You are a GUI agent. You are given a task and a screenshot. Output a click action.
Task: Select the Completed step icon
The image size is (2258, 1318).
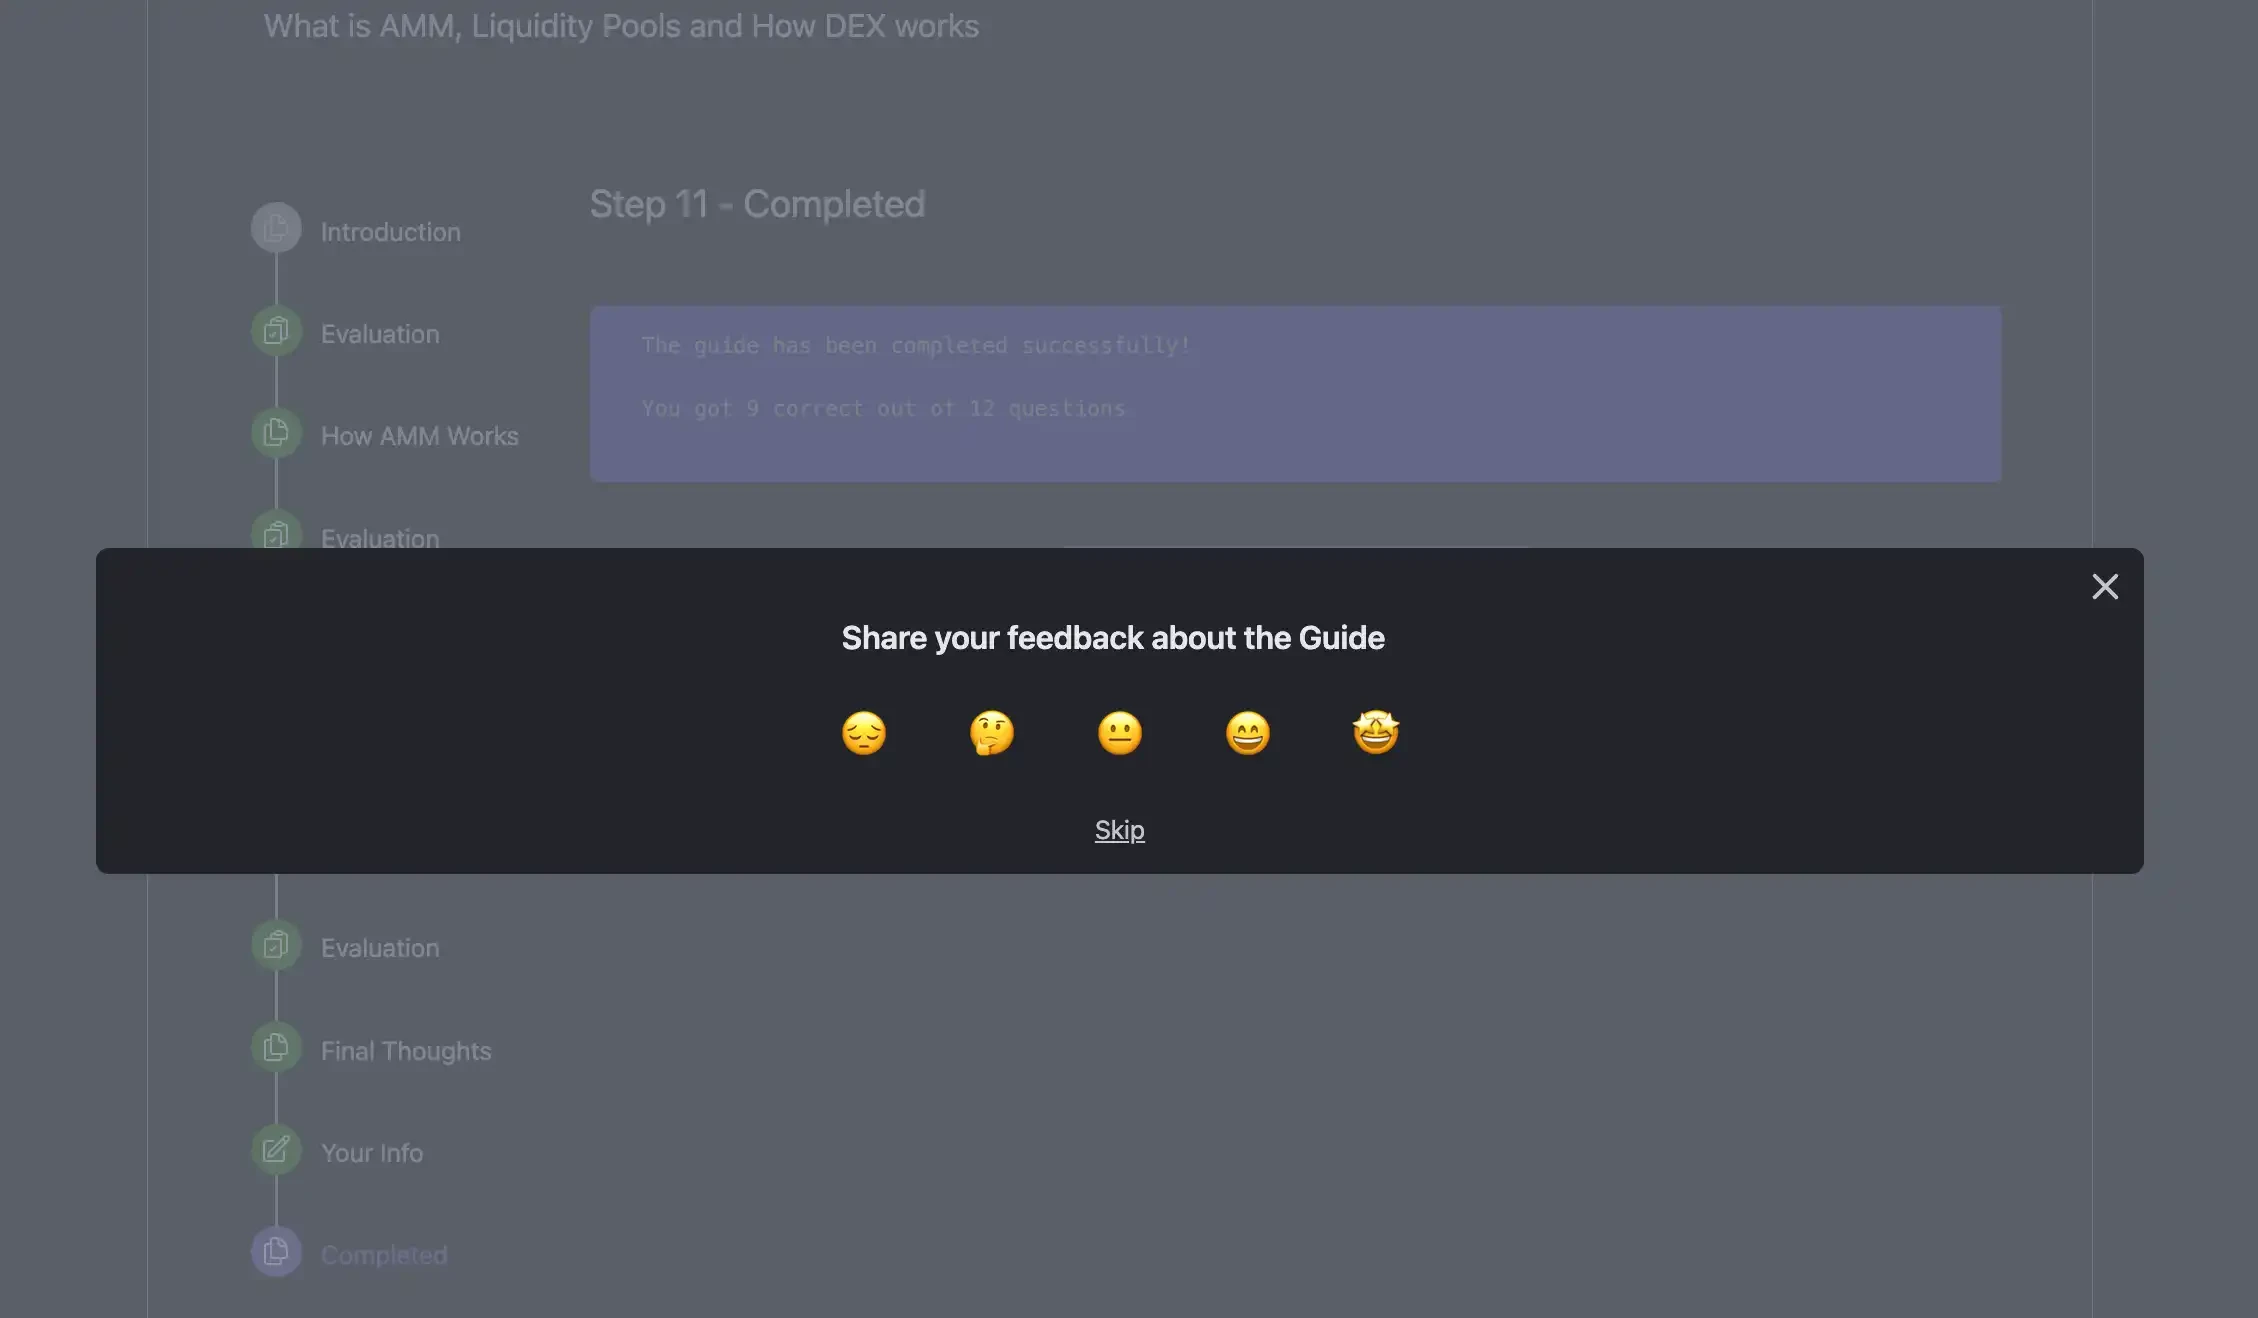[276, 1251]
